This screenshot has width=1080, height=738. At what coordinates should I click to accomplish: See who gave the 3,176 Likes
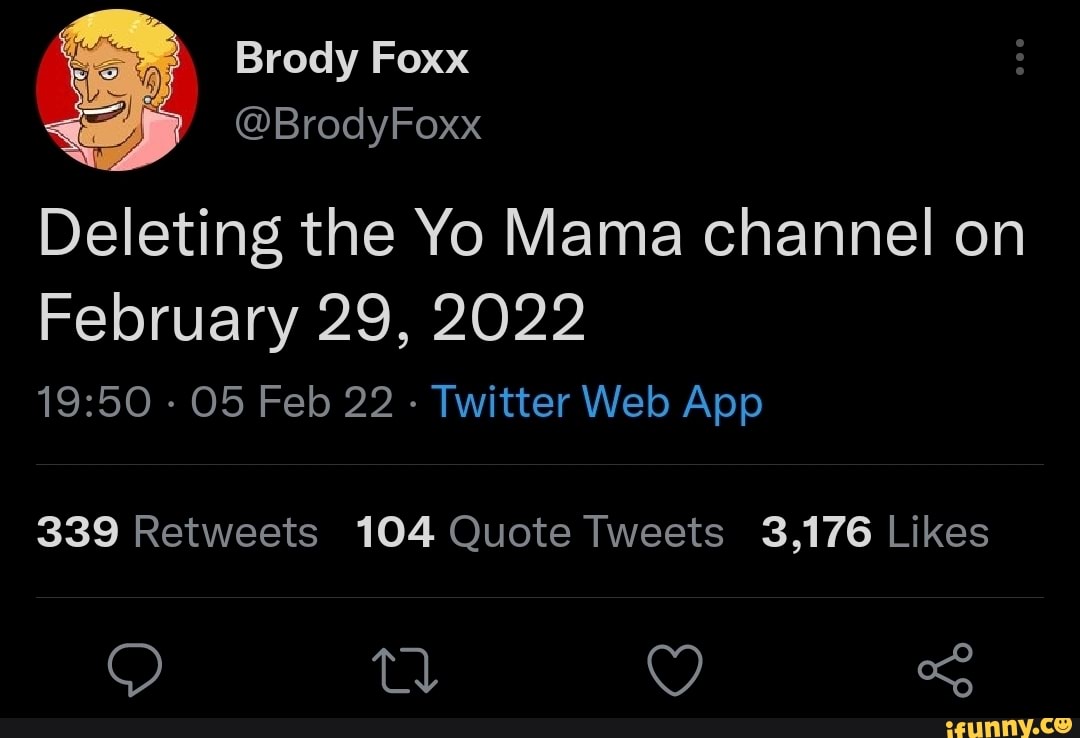point(874,532)
